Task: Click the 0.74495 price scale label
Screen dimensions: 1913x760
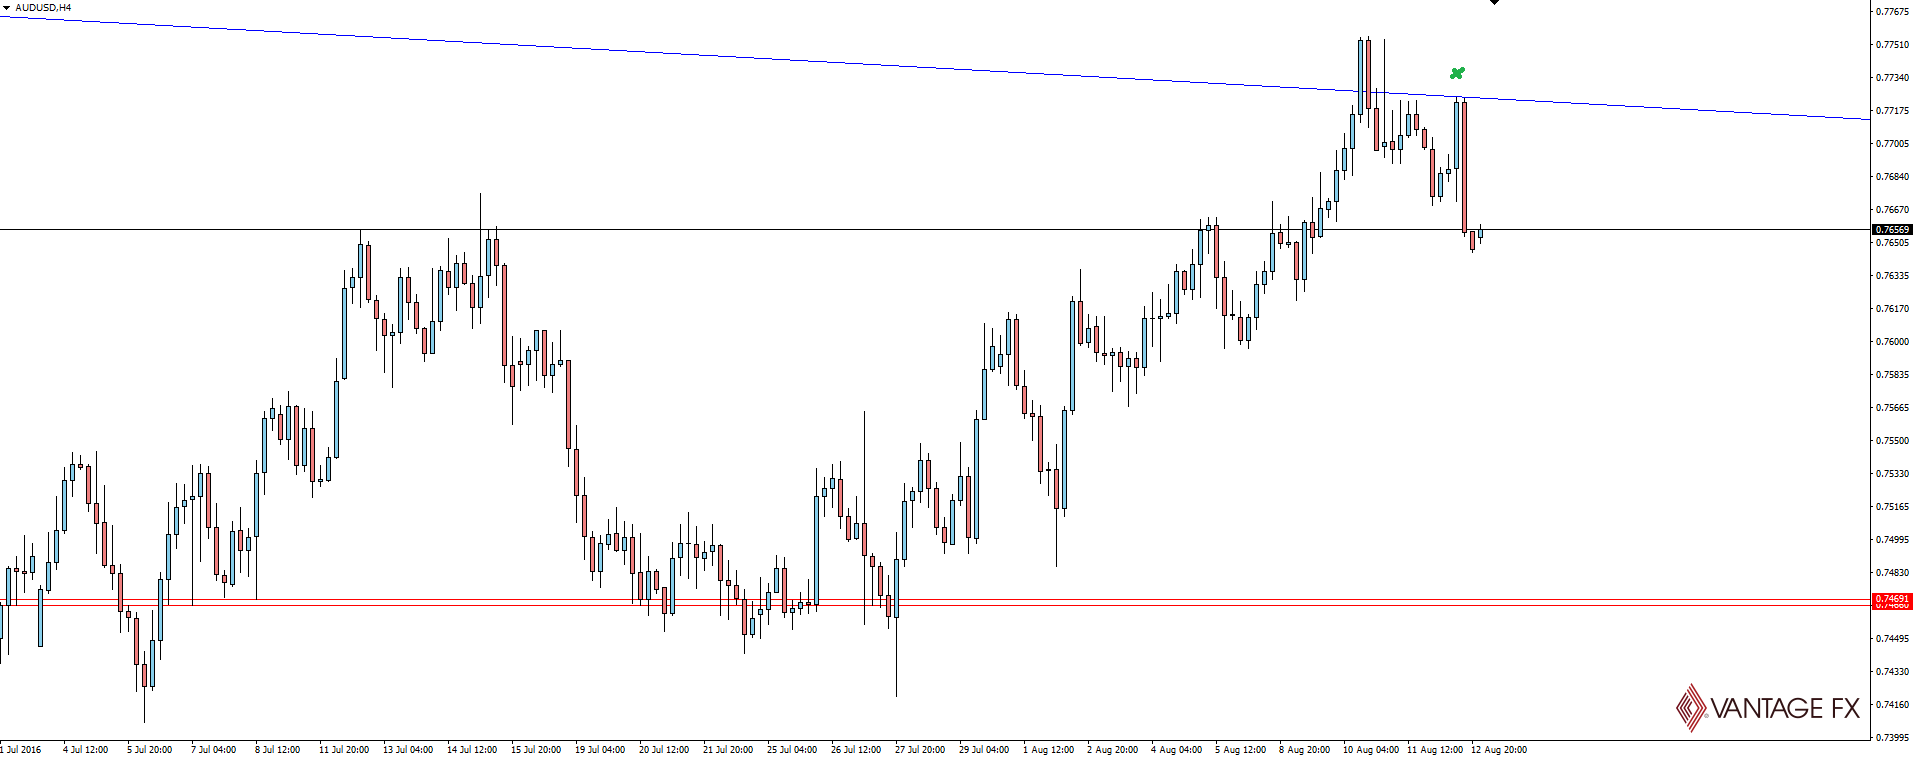Action: point(1892,639)
